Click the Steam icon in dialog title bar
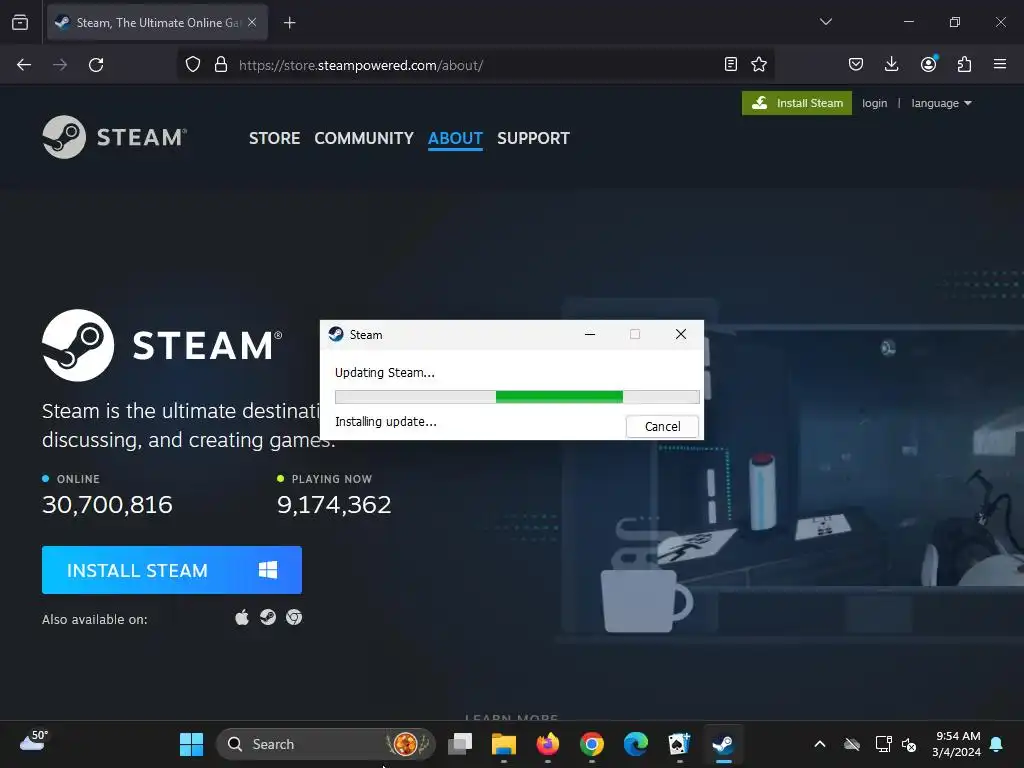The height and width of the screenshot is (768, 1024). 336,334
